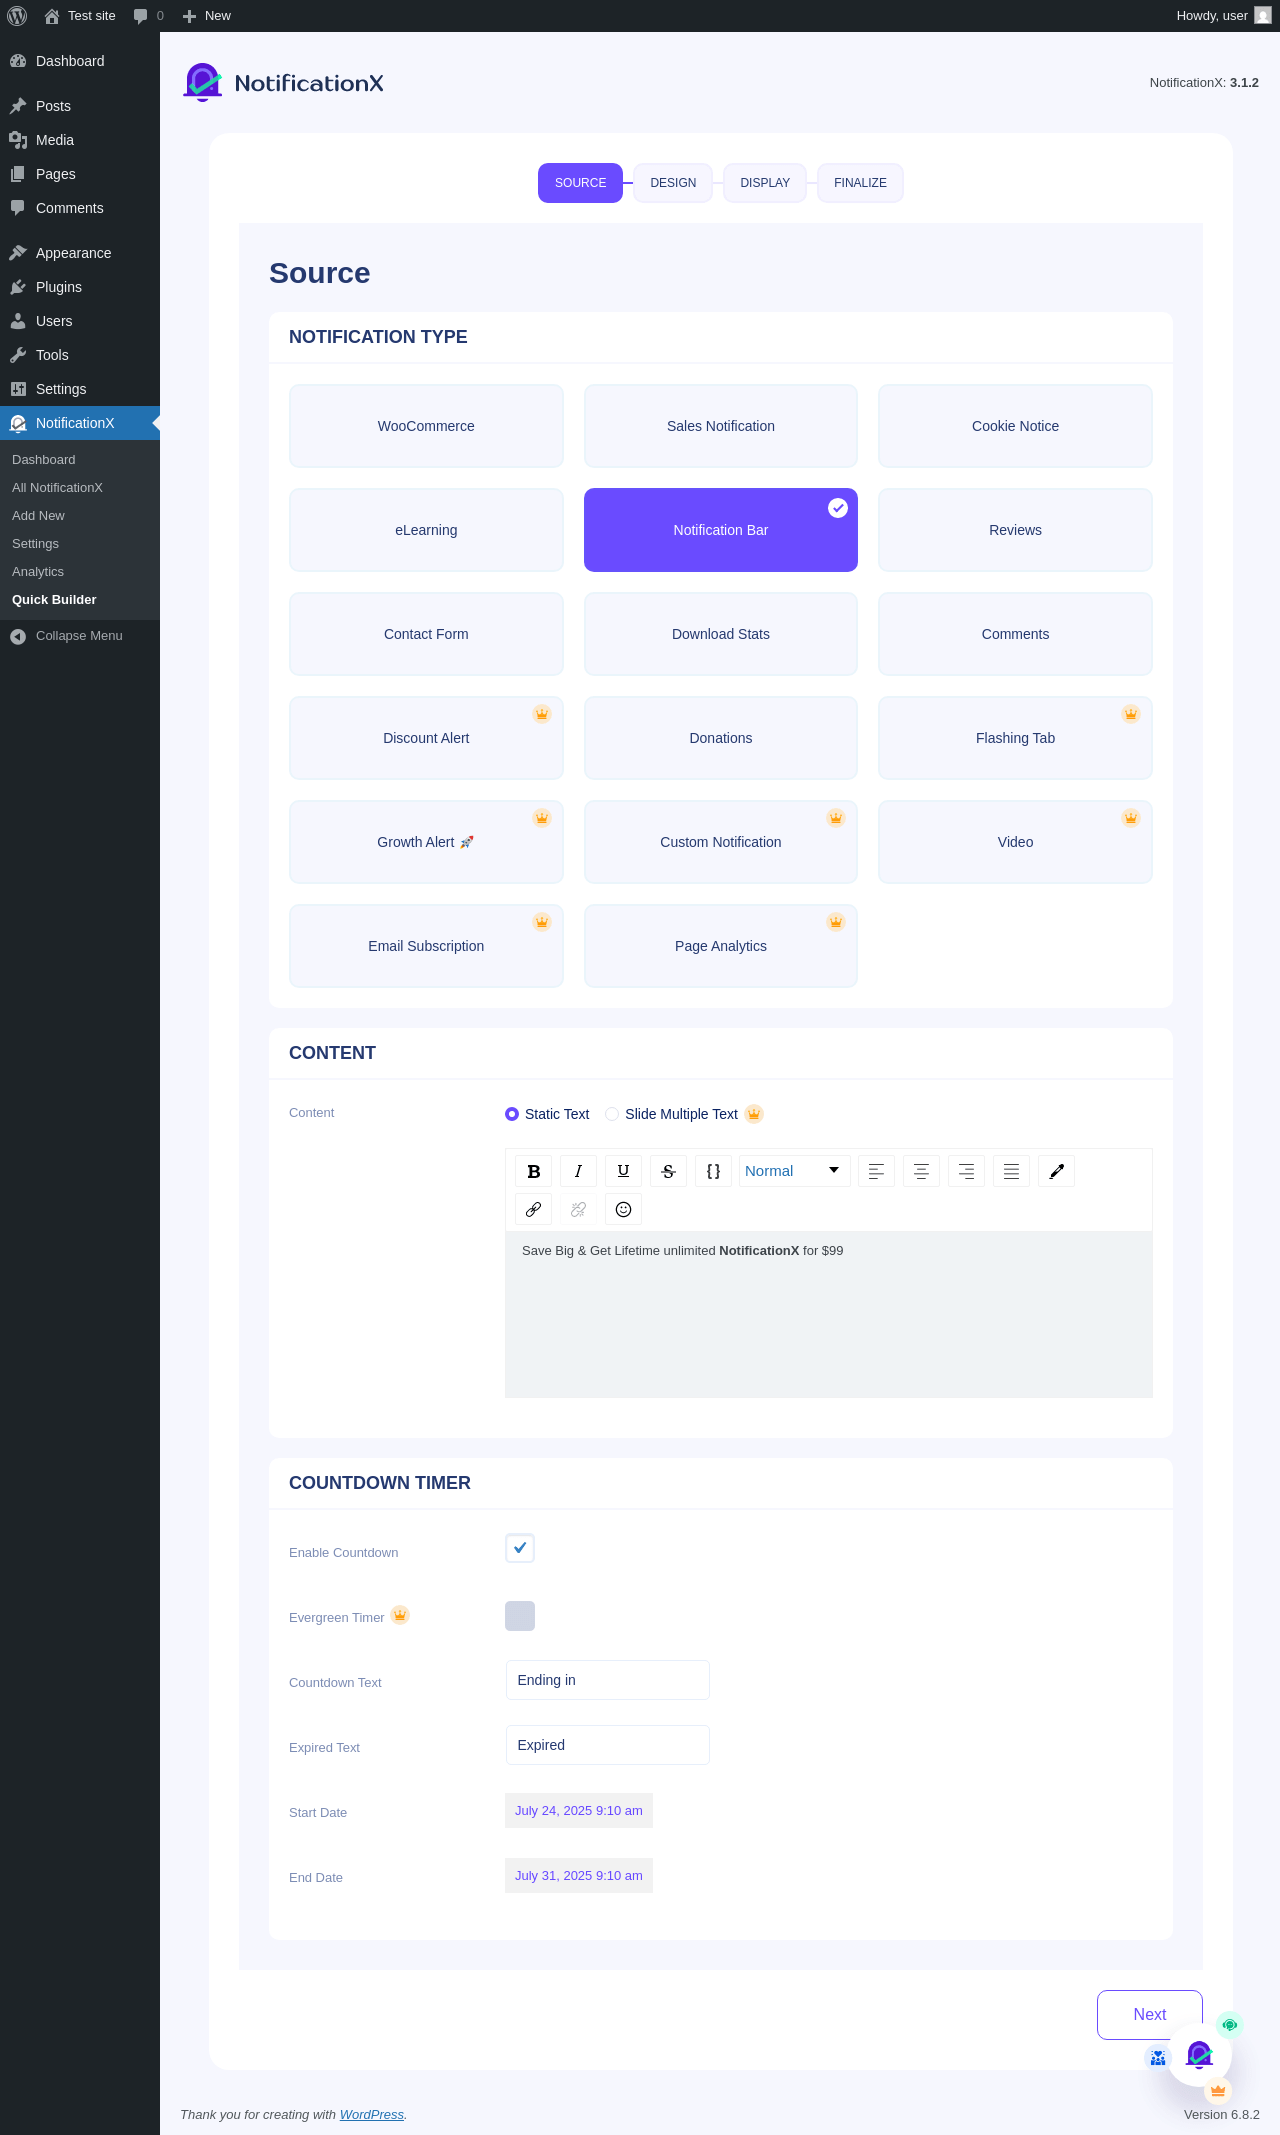Align content text center
This screenshot has width=1280, height=2135.
click(x=921, y=1171)
